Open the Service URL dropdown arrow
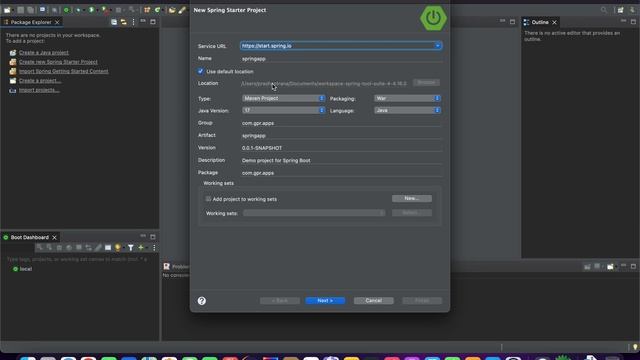This screenshot has width=640, height=360. pyautogui.click(x=438, y=46)
